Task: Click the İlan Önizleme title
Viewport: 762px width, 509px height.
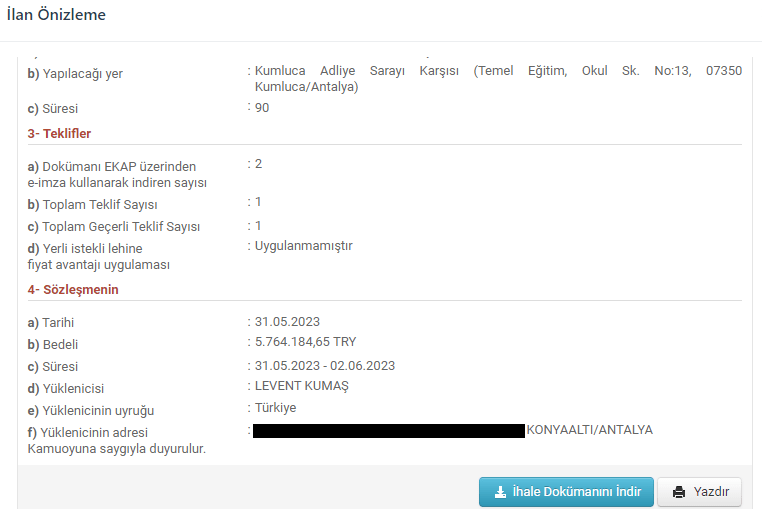Action: click(56, 15)
